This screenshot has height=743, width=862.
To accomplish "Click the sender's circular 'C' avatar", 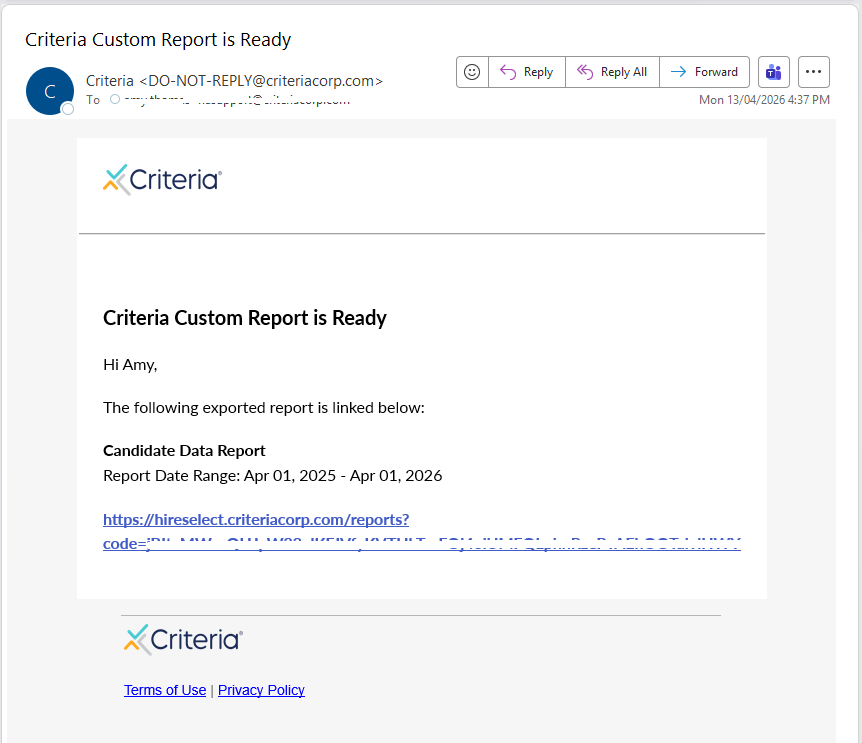I will 49,91.
